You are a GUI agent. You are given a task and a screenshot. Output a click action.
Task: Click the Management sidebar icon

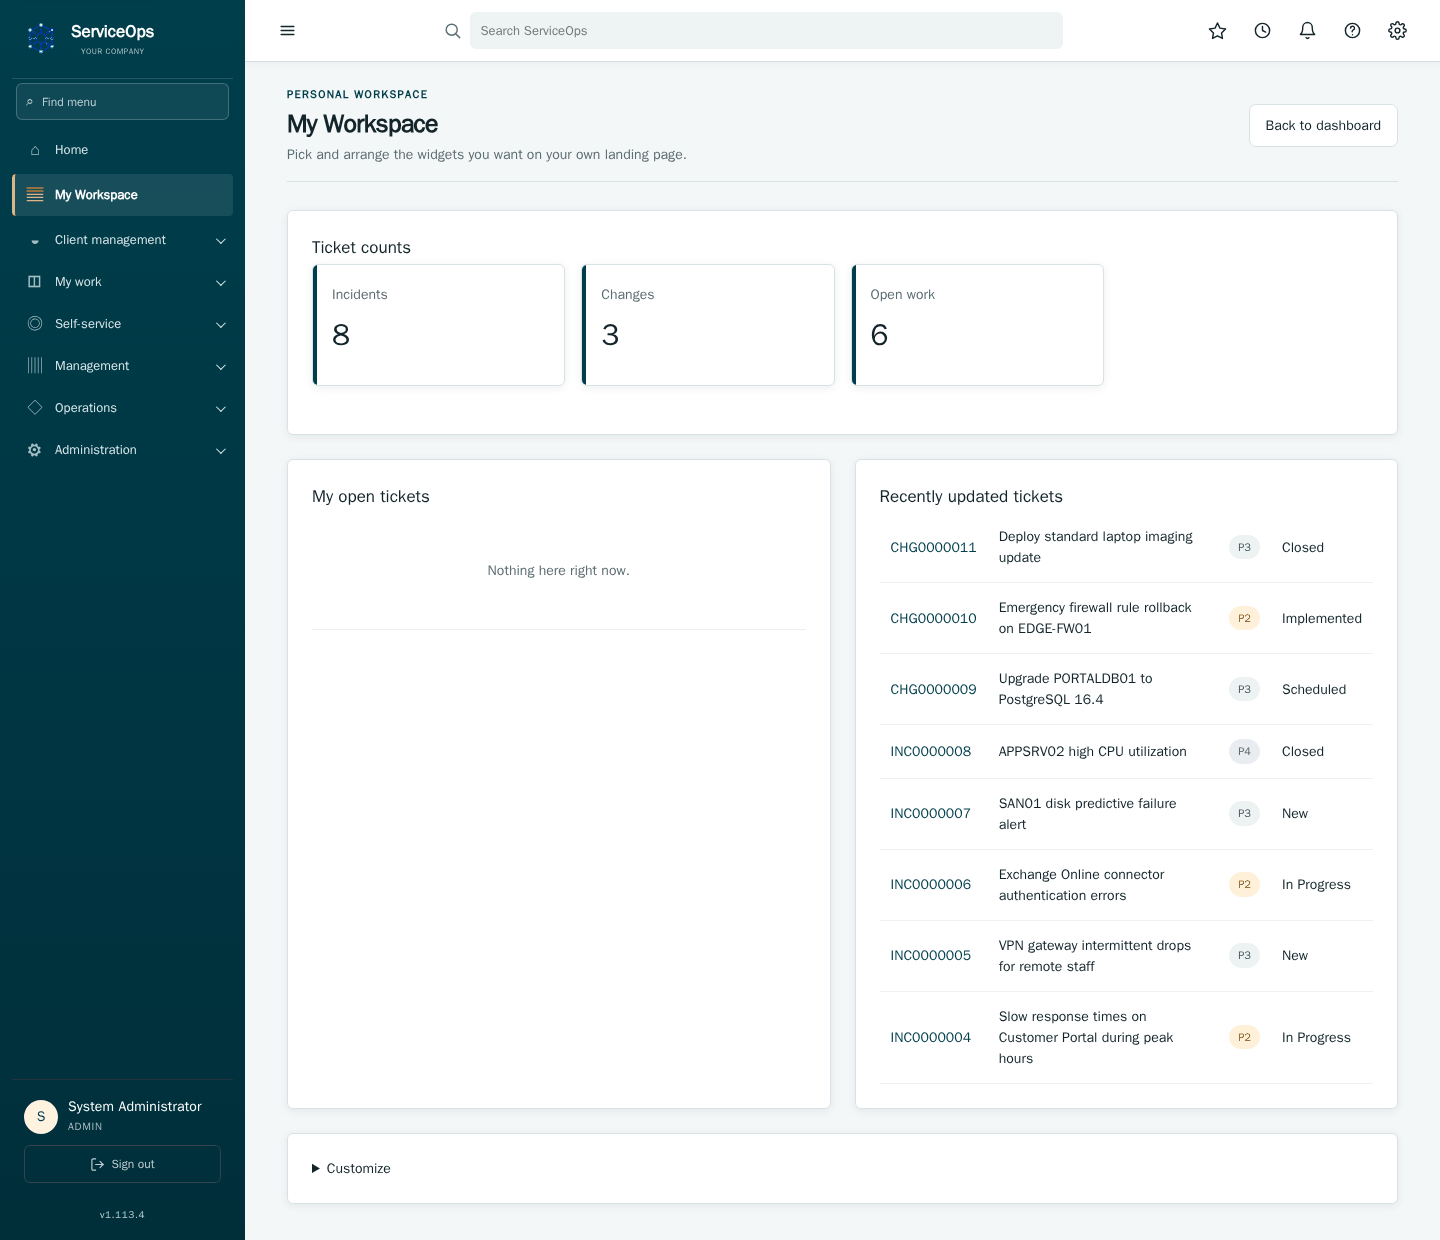pyautogui.click(x=35, y=366)
